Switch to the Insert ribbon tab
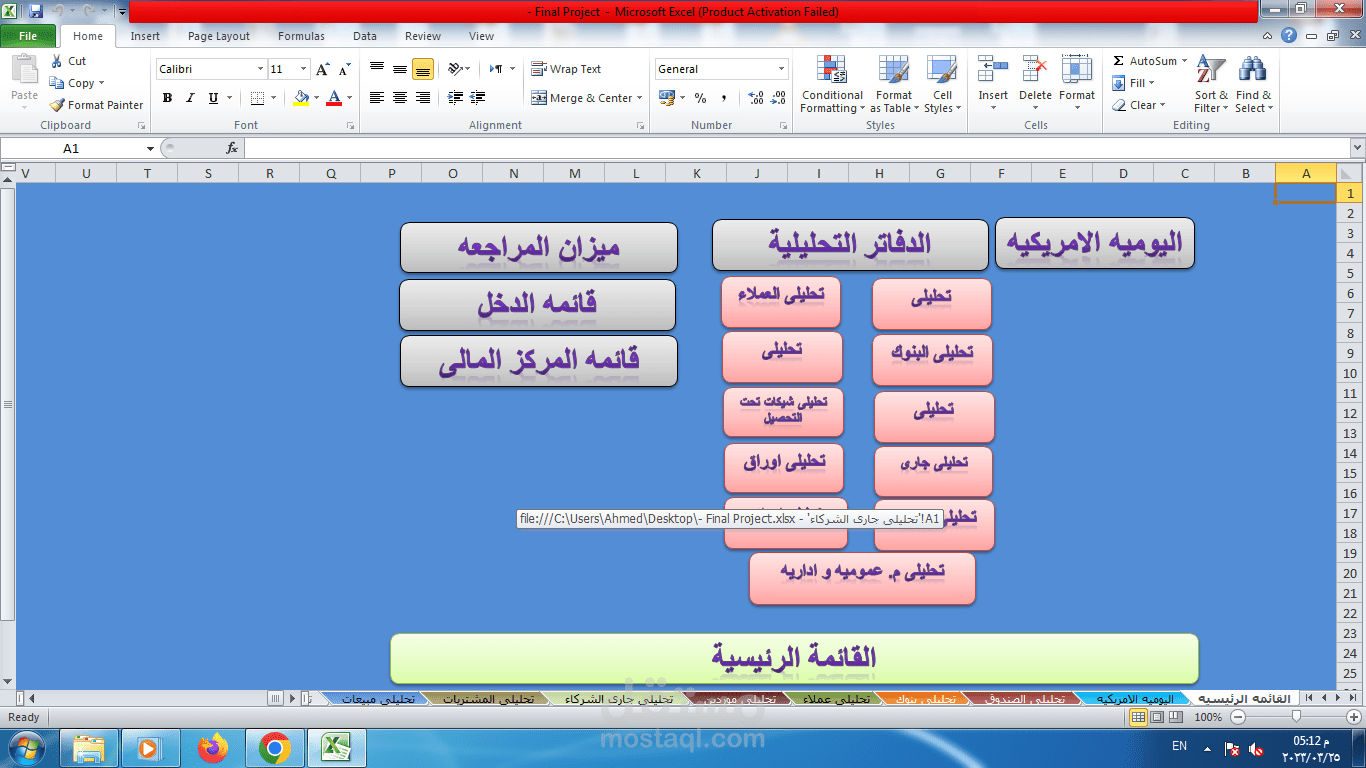This screenshot has width=1366, height=768. pyautogui.click(x=145, y=36)
